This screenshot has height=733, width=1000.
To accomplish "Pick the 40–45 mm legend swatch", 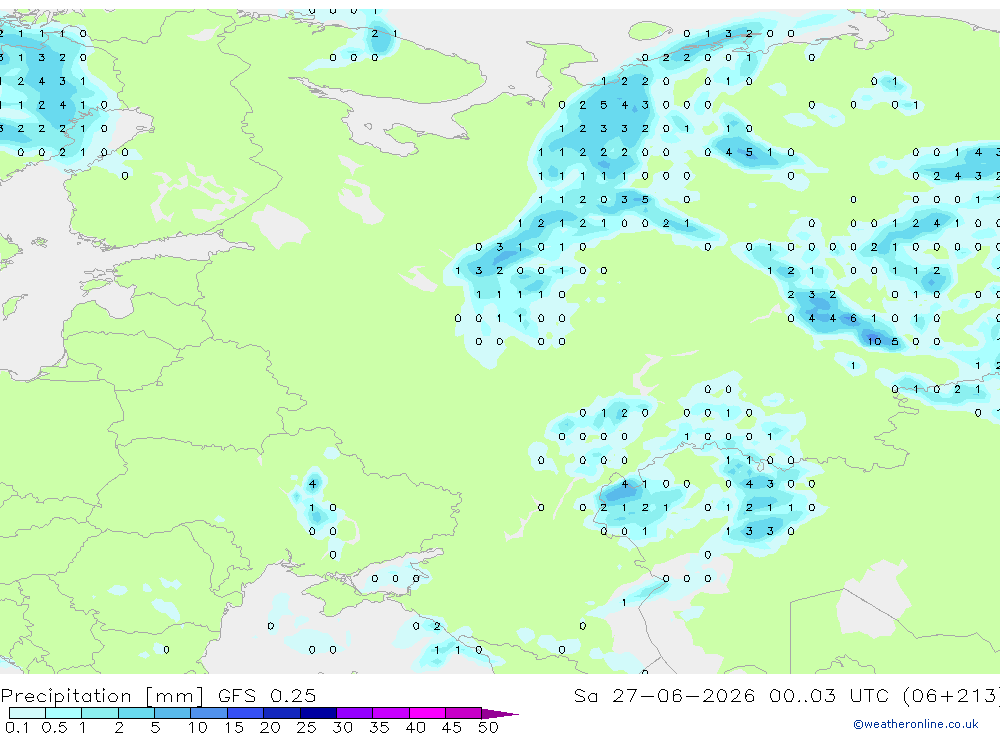I will tap(427, 713).
